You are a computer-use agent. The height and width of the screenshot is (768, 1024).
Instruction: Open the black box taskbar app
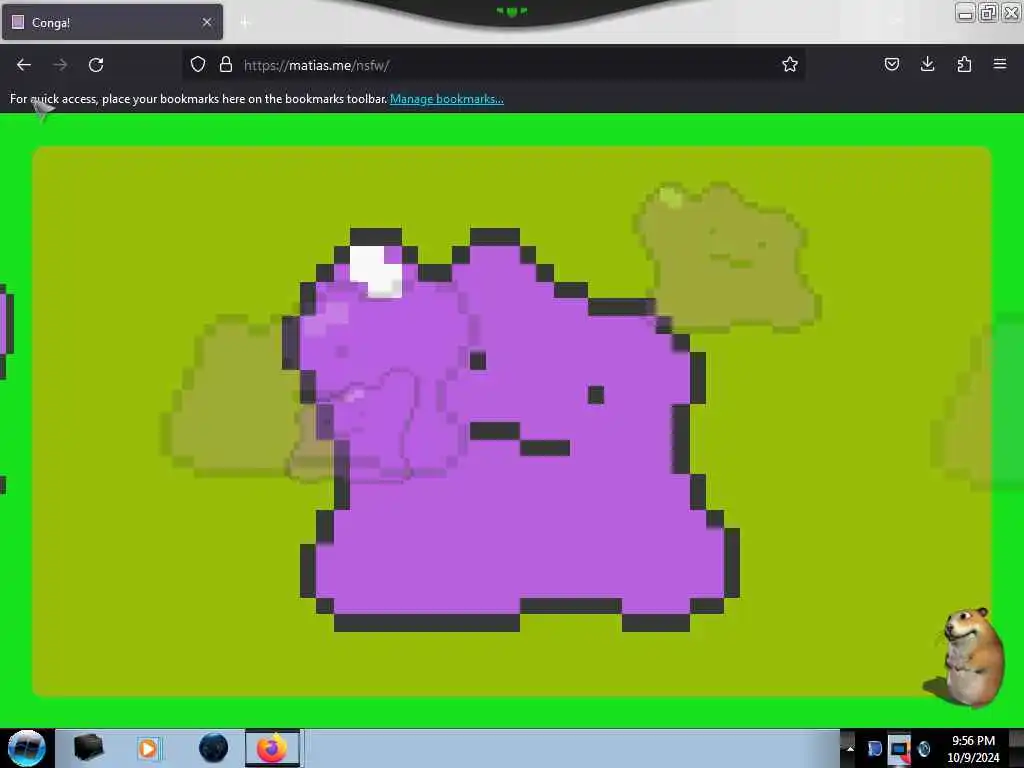[88, 748]
